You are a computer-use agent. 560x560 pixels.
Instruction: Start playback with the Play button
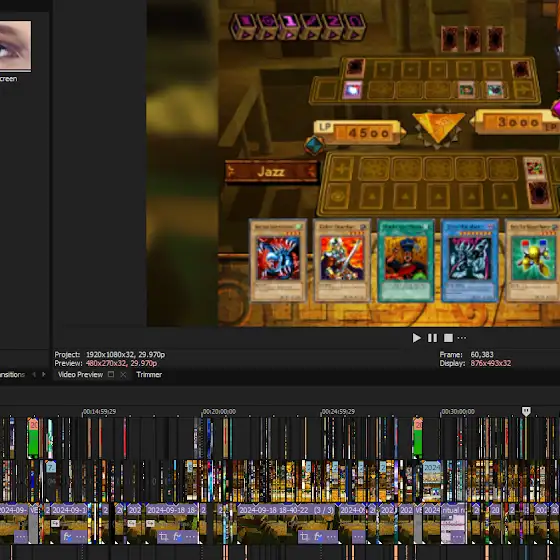coord(416,338)
